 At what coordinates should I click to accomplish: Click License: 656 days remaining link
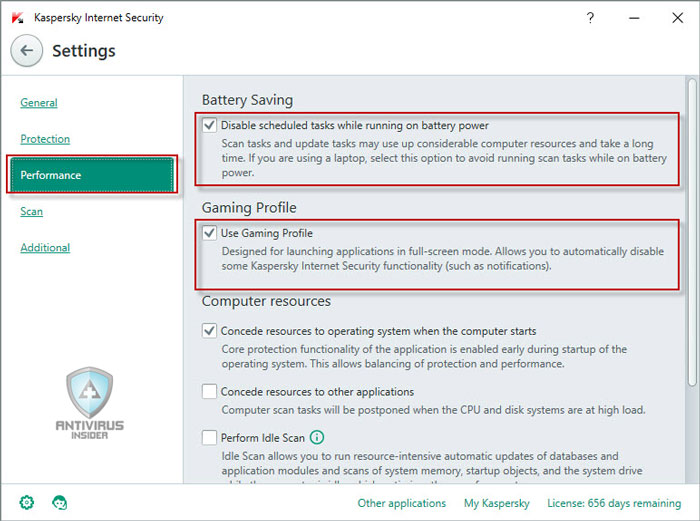[x=614, y=503]
